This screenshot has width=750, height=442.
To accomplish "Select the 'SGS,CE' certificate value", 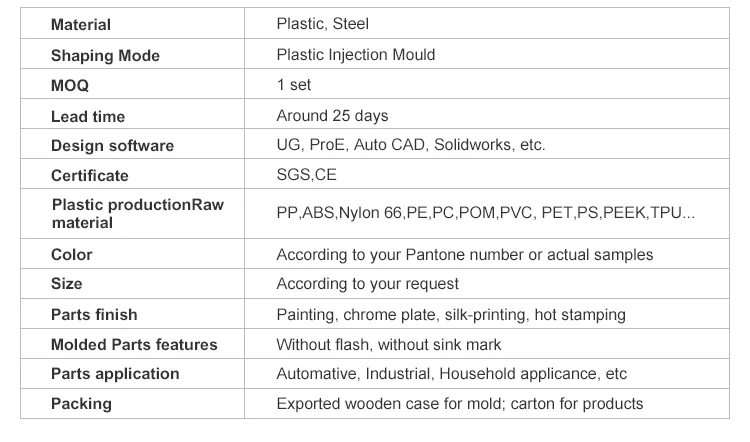I will click(306, 176).
